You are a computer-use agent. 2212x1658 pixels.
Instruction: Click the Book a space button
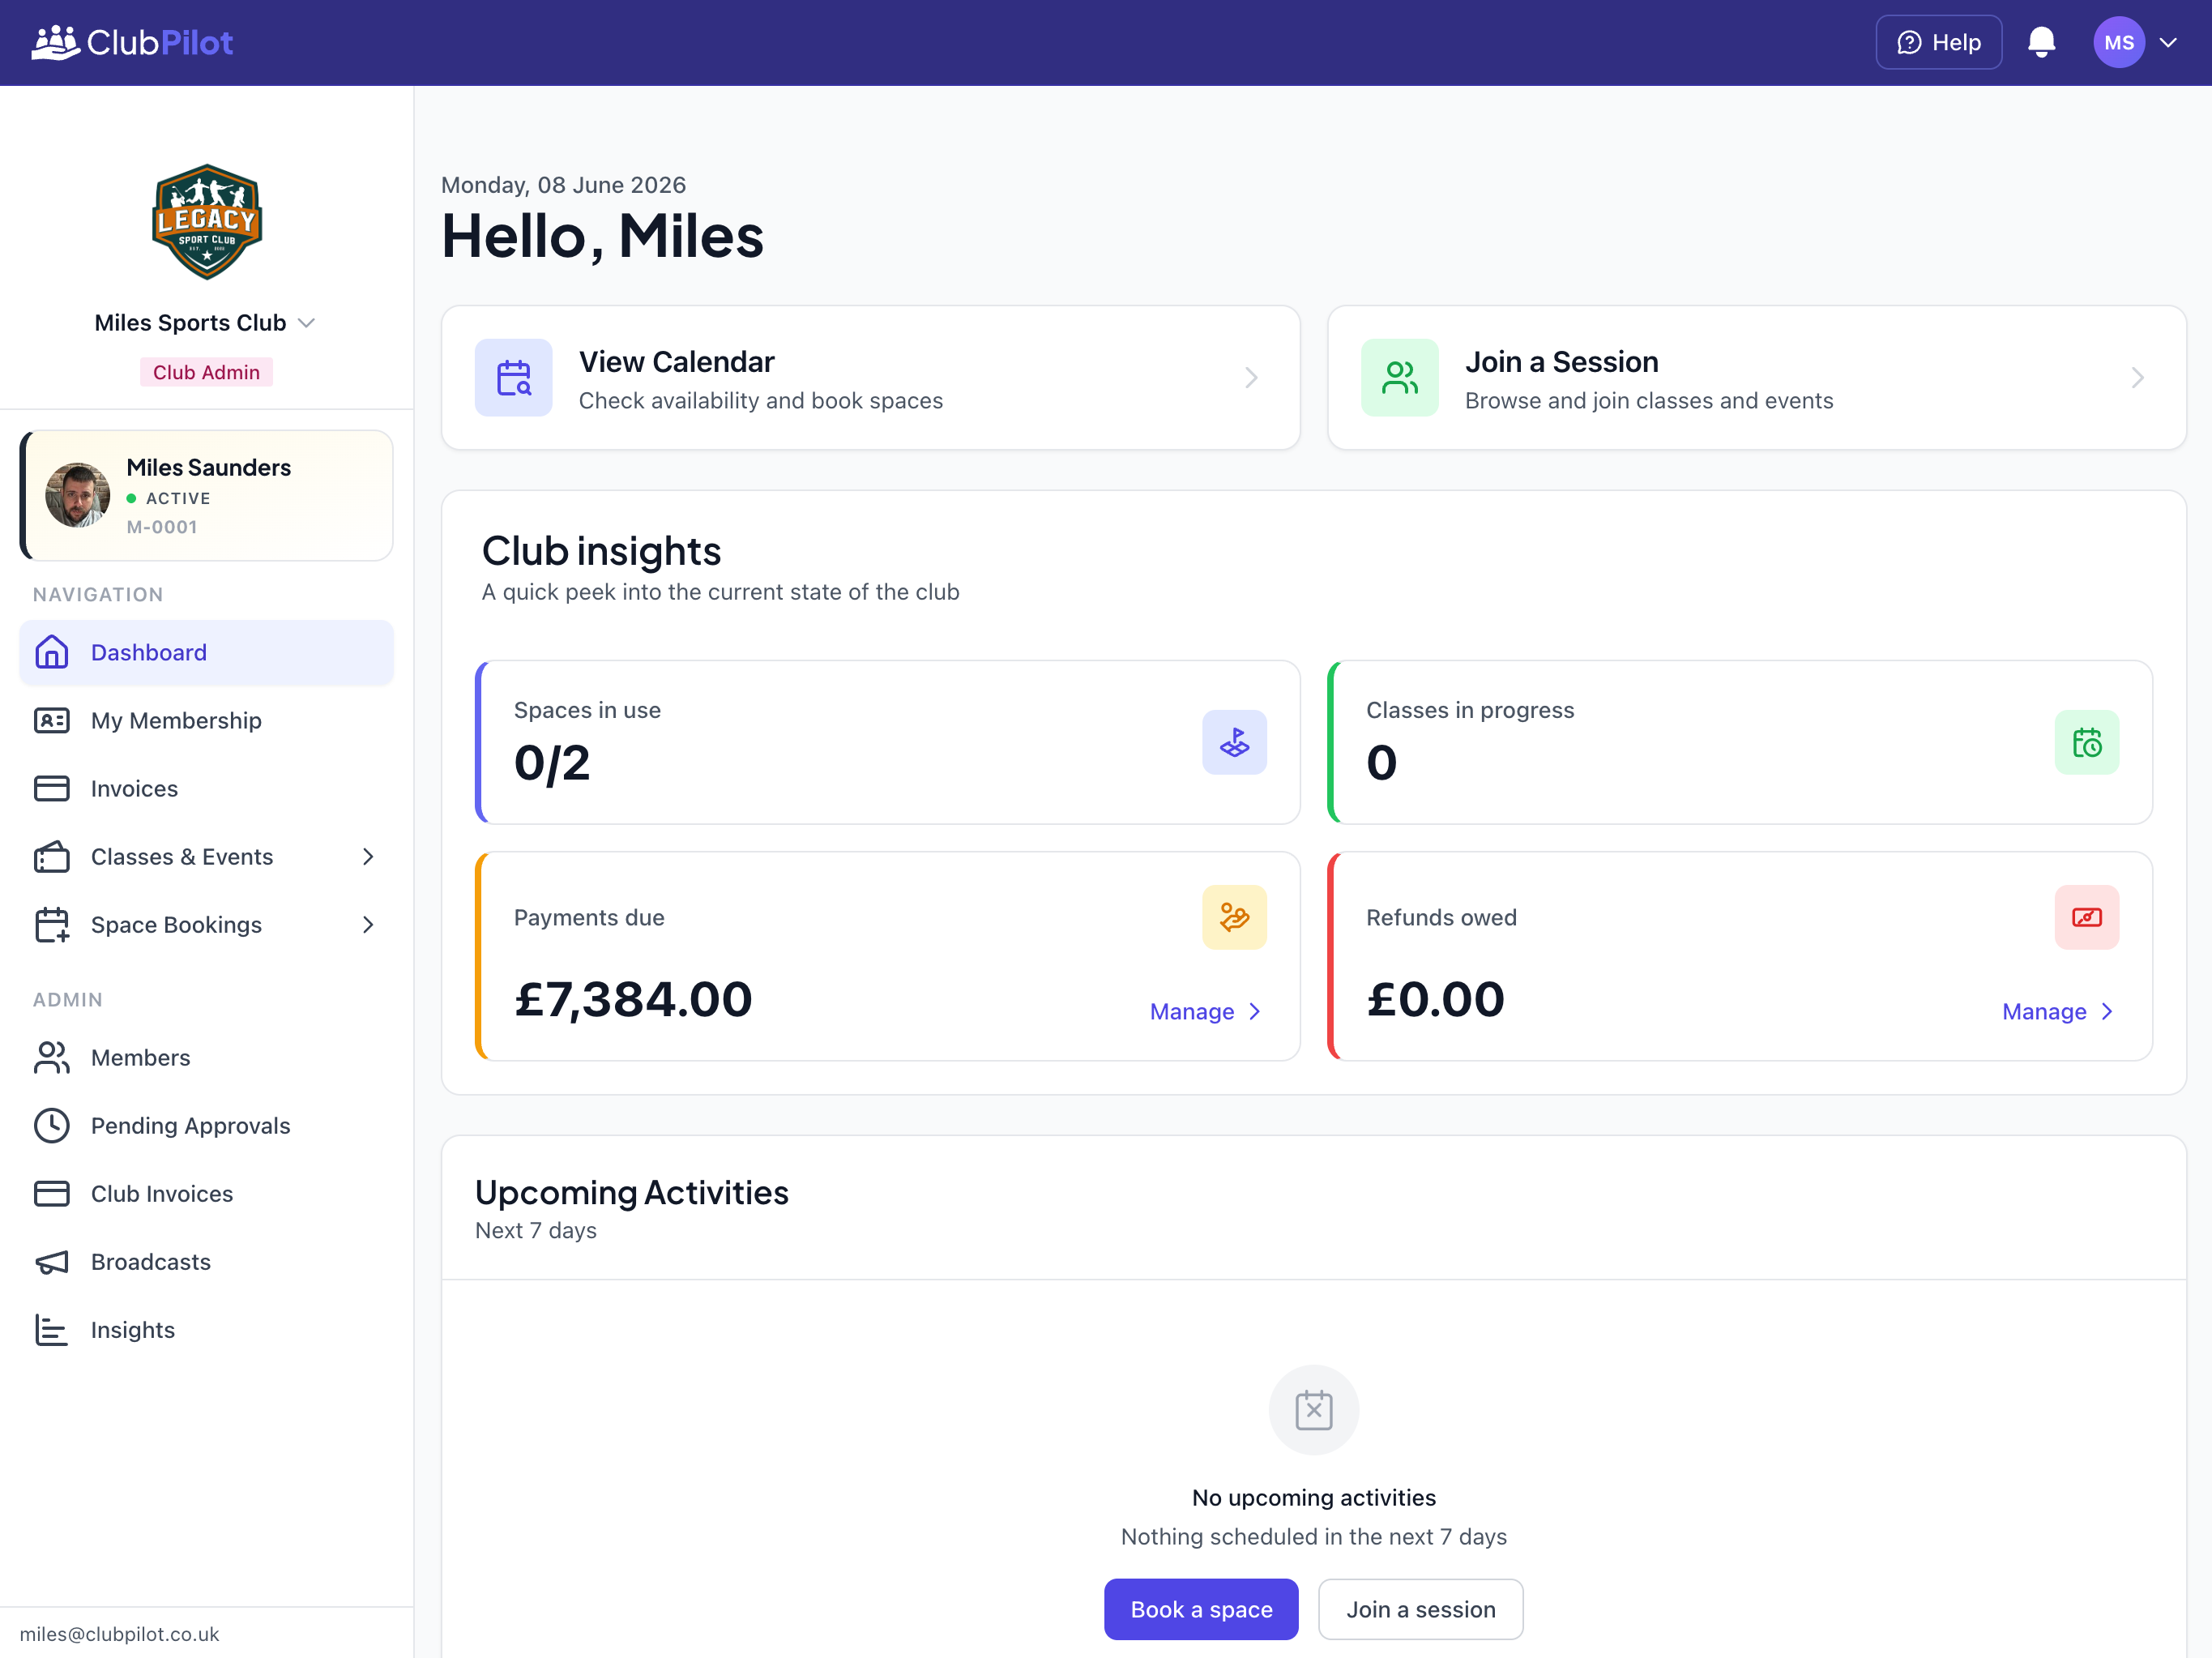(x=1200, y=1609)
